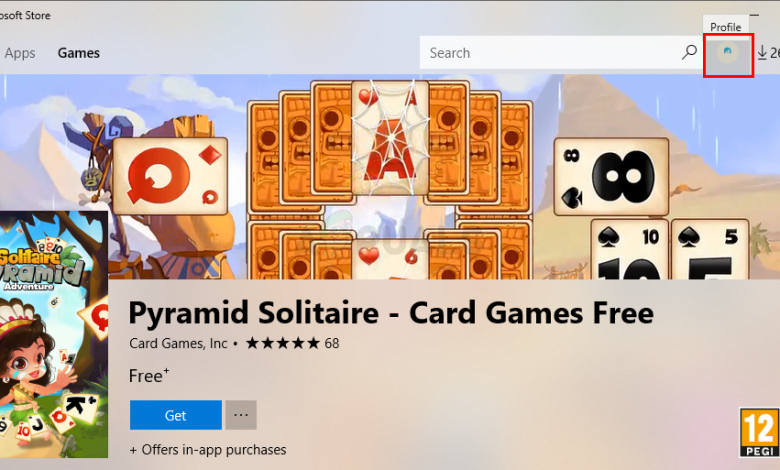Click the Solitaire Pyramid Adventure app thumbnail
Screen dimensions: 780x470
point(54,334)
